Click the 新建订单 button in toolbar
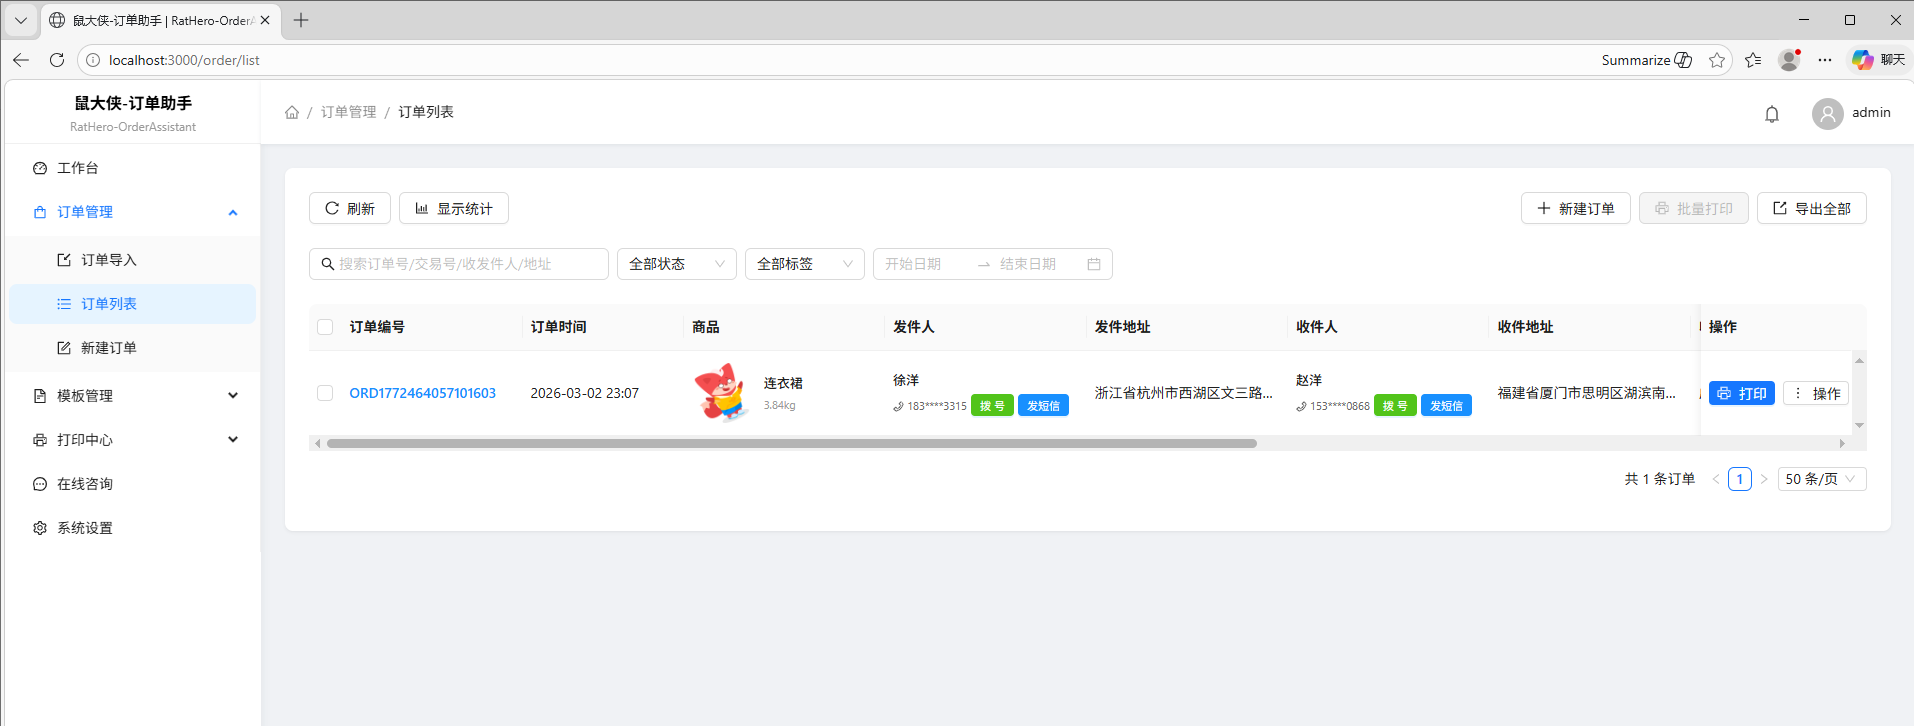Viewport: 1914px width, 726px height. coord(1575,208)
